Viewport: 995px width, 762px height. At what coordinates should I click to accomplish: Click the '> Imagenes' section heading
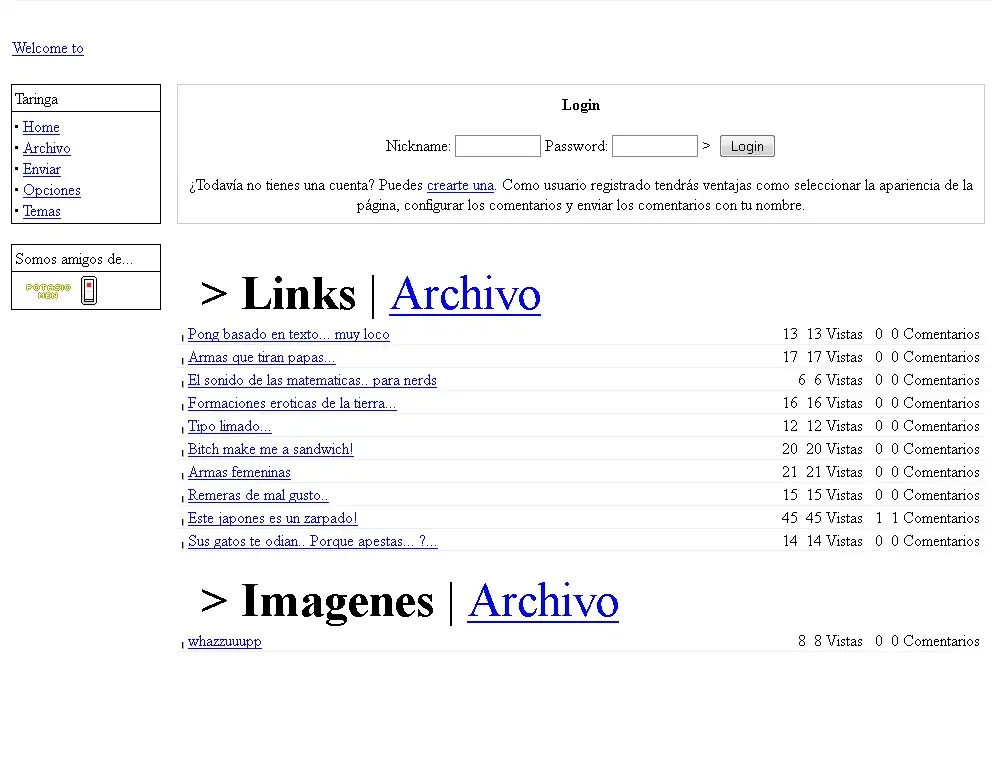[317, 601]
